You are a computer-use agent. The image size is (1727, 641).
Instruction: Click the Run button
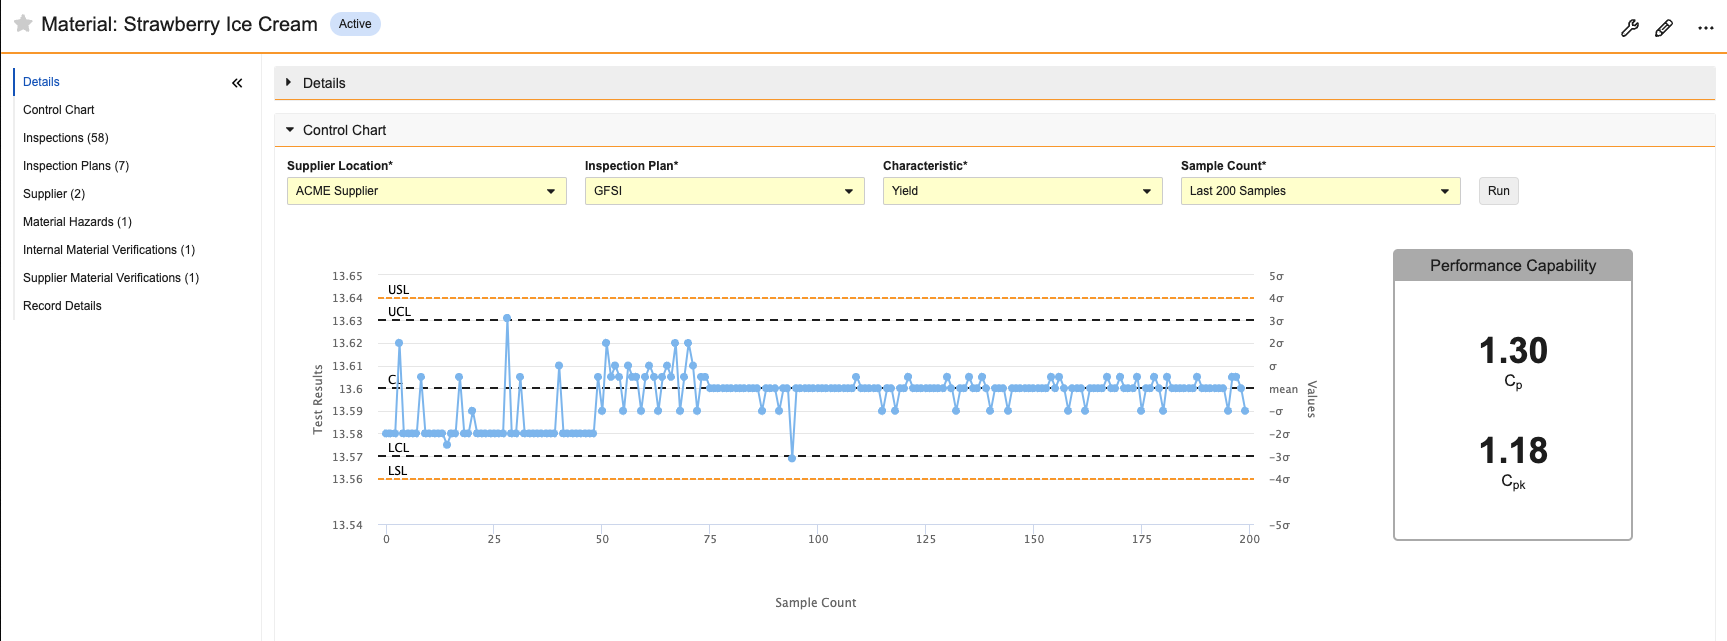[x=1499, y=191]
